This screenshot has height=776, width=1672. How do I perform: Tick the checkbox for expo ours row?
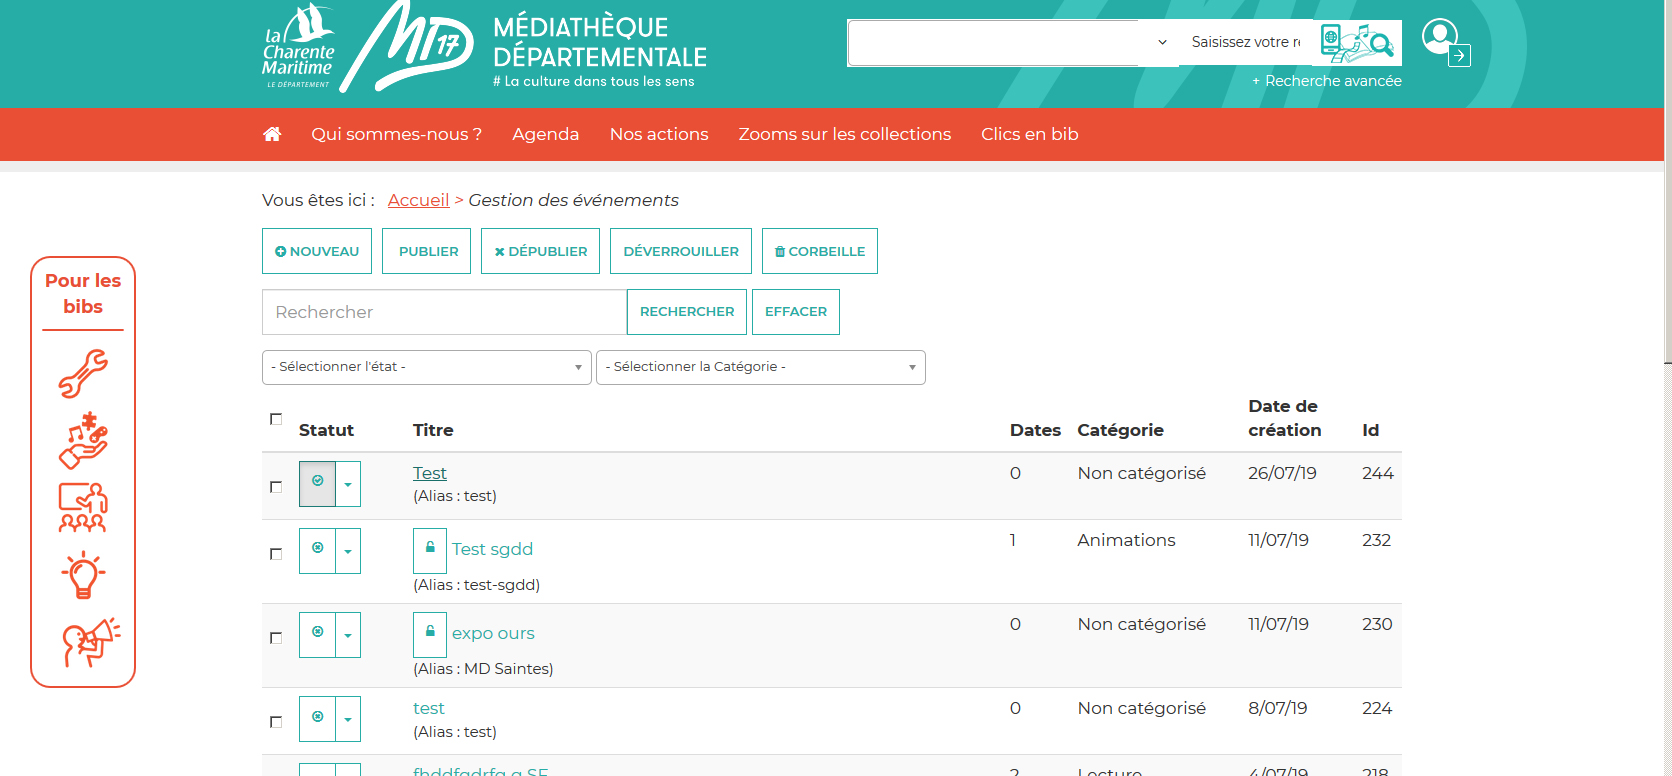pyautogui.click(x=276, y=638)
